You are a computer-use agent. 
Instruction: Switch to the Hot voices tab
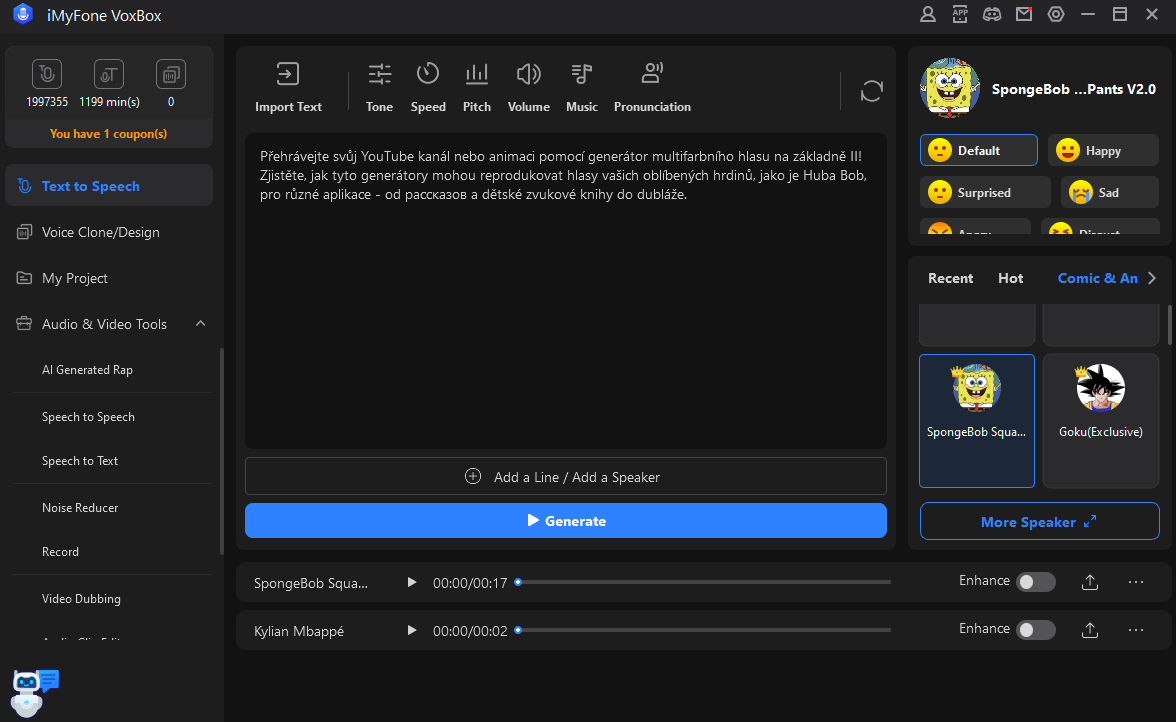[x=1010, y=278]
